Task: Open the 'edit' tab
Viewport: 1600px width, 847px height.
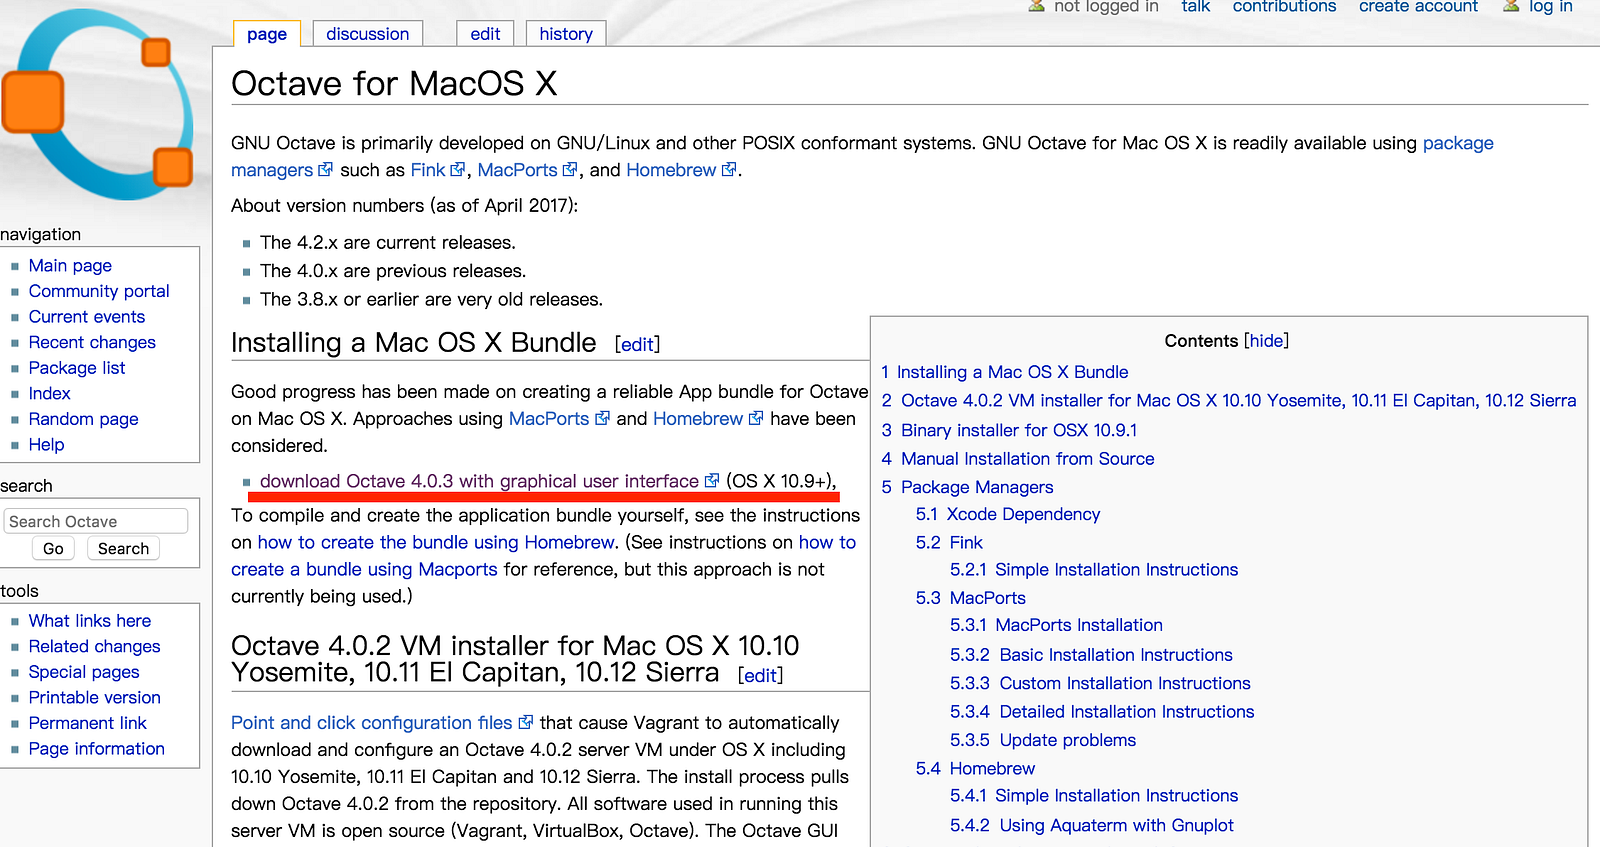Action: point(485,34)
